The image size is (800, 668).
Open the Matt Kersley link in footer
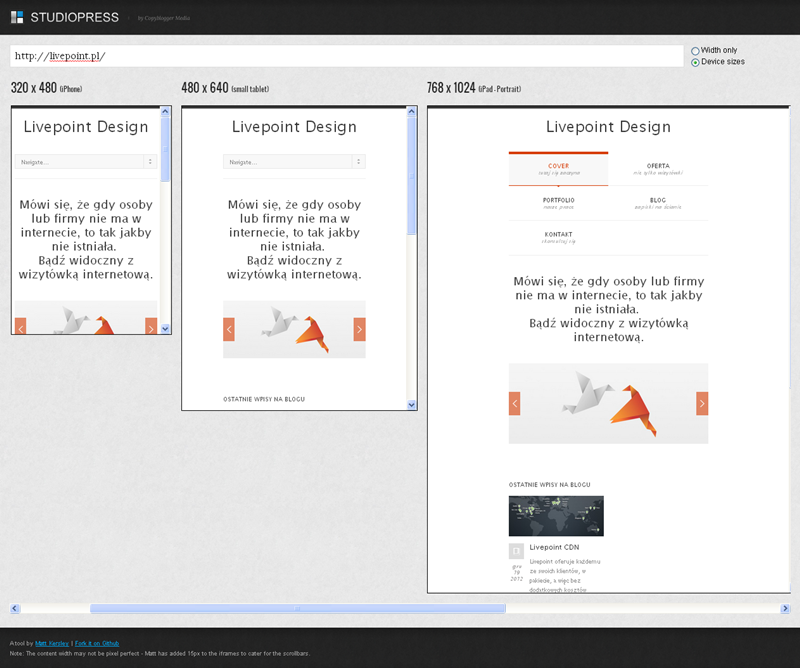click(49, 643)
